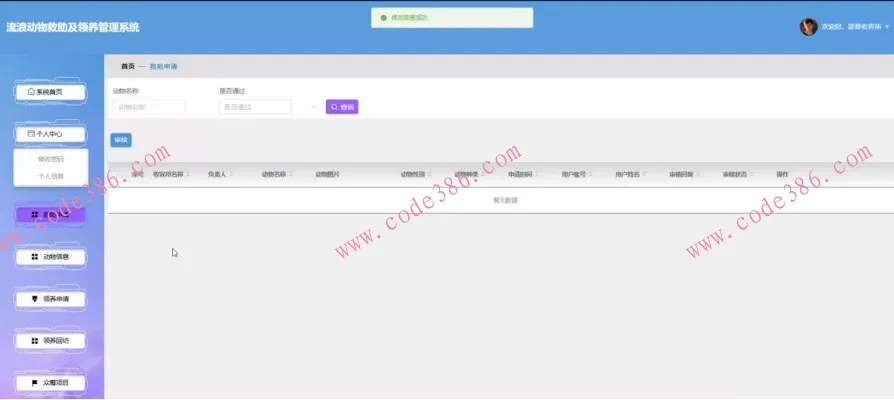
Task: Open 系统首页 in the sidebar
Action: [x=50, y=92]
